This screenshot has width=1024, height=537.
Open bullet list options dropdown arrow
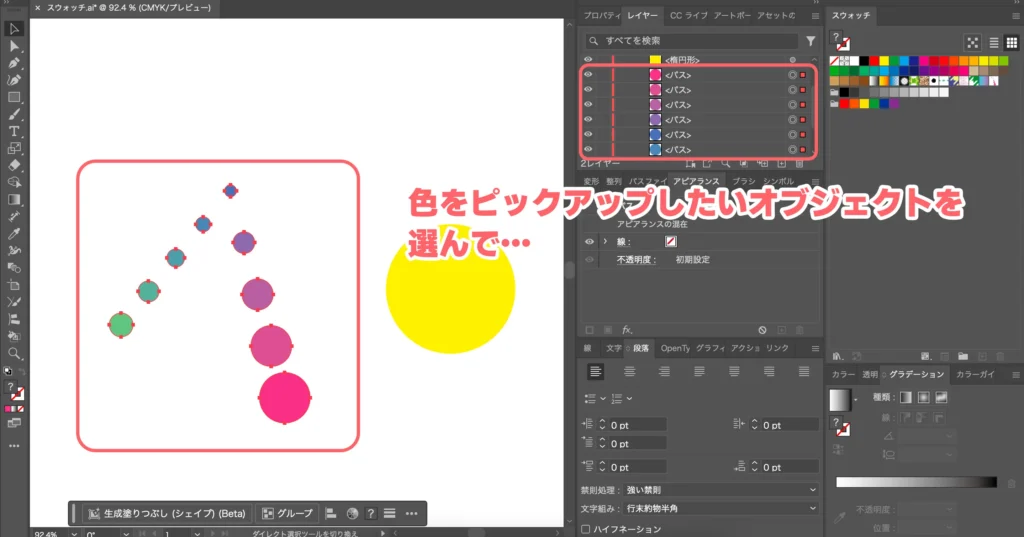[603, 399]
